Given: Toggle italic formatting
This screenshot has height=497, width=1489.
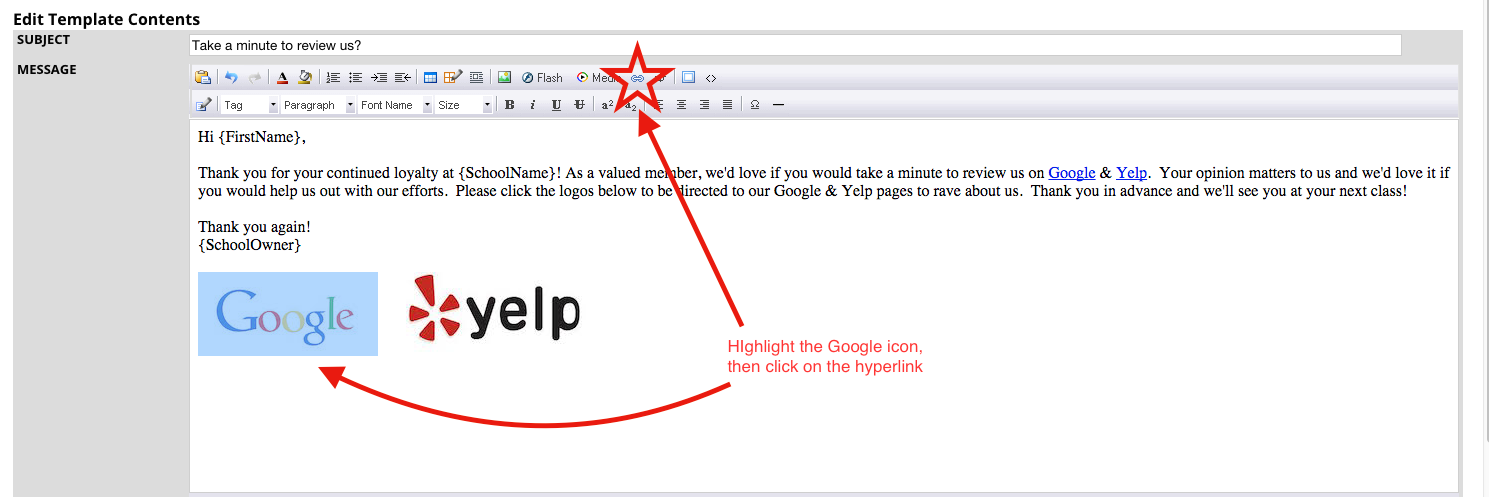Looking at the screenshot, I should (532, 104).
